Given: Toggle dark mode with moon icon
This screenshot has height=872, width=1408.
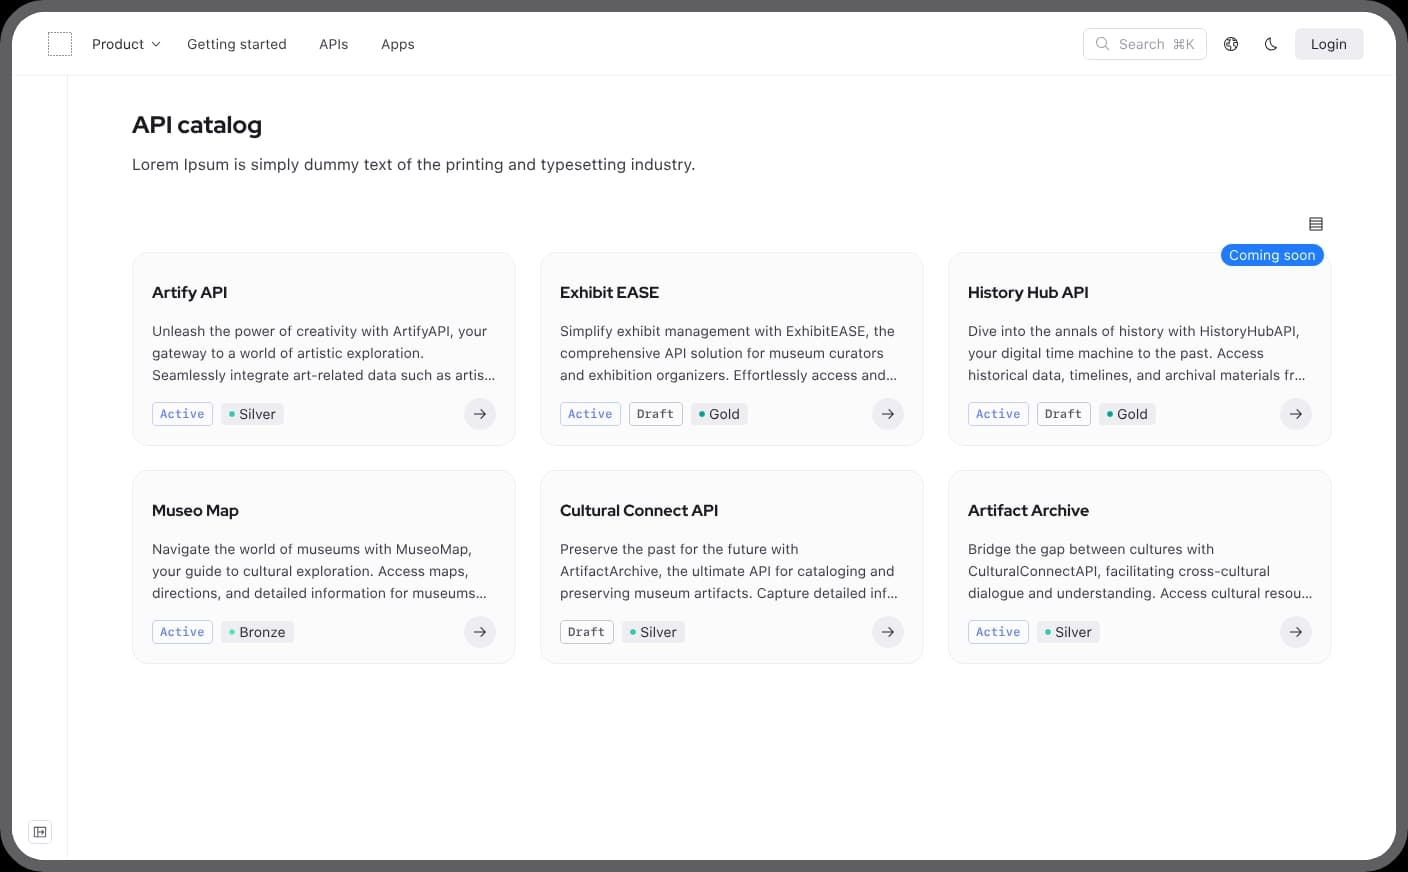Looking at the screenshot, I should coord(1271,44).
